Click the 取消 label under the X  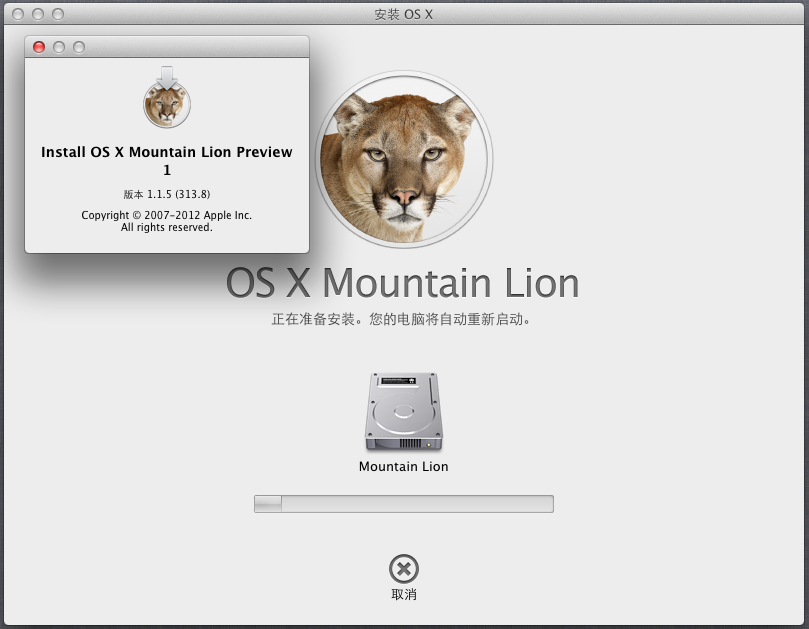(x=403, y=595)
